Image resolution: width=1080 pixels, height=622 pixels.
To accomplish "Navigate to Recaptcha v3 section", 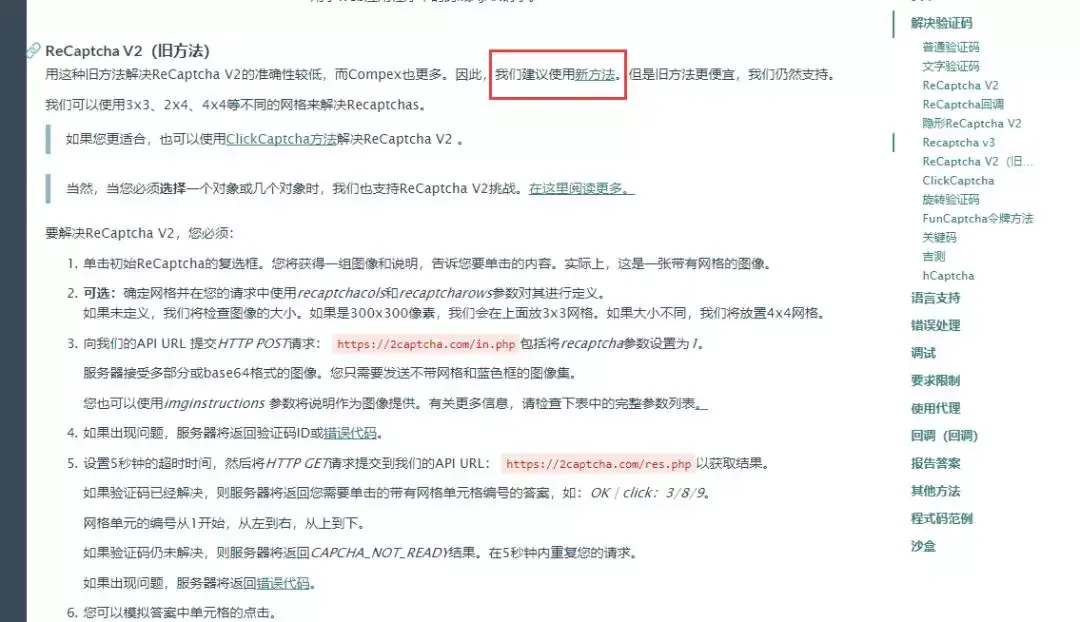I will [x=959, y=143].
